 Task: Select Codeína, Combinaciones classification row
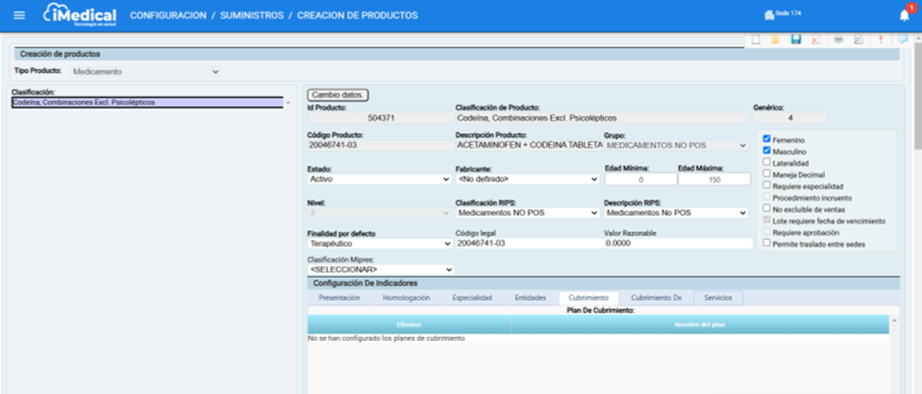(x=148, y=102)
